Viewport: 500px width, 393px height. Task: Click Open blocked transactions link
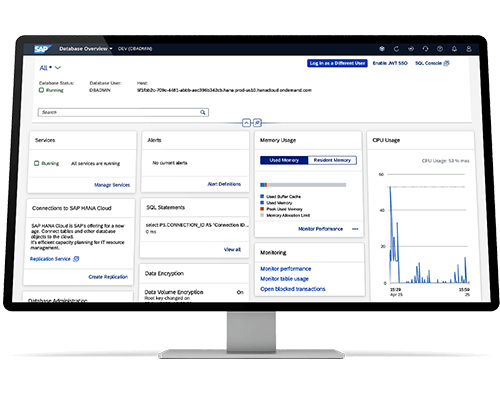pos(293,289)
